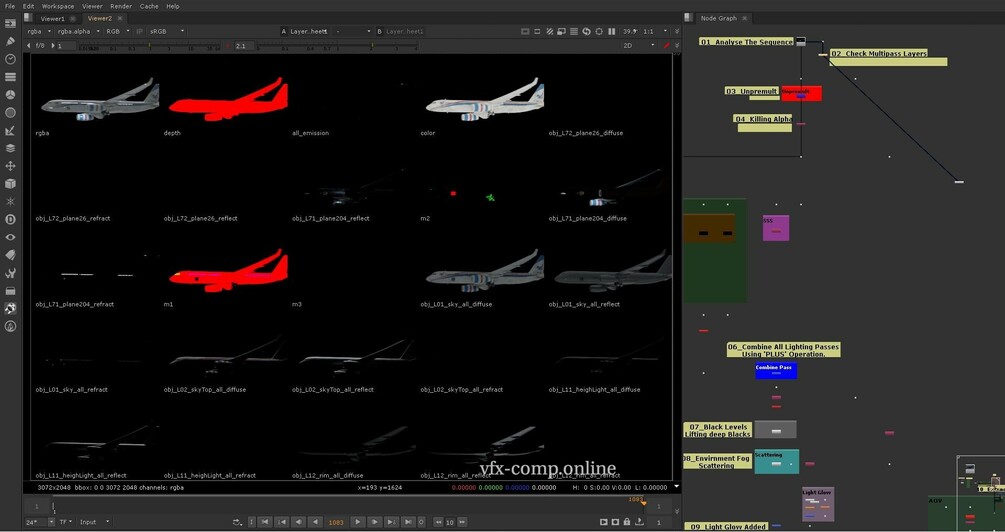Open the Other nodes toolbar icon

pos(10,291)
